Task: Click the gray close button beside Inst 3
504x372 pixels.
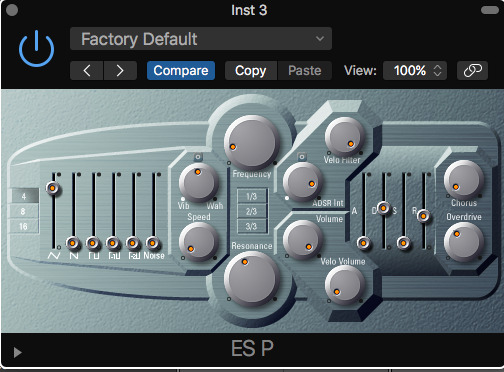Action: pyautogui.click(x=12, y=10)
